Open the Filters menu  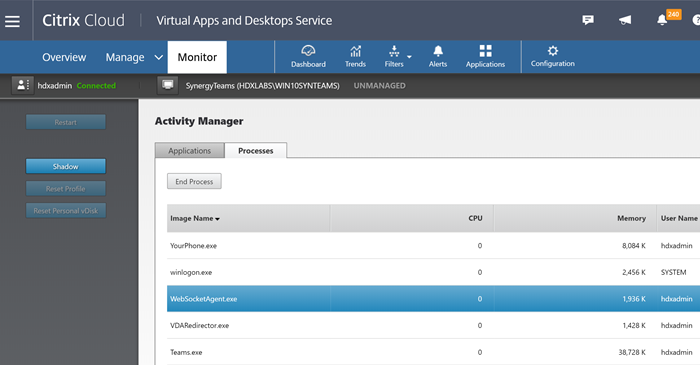click(394, 57)
